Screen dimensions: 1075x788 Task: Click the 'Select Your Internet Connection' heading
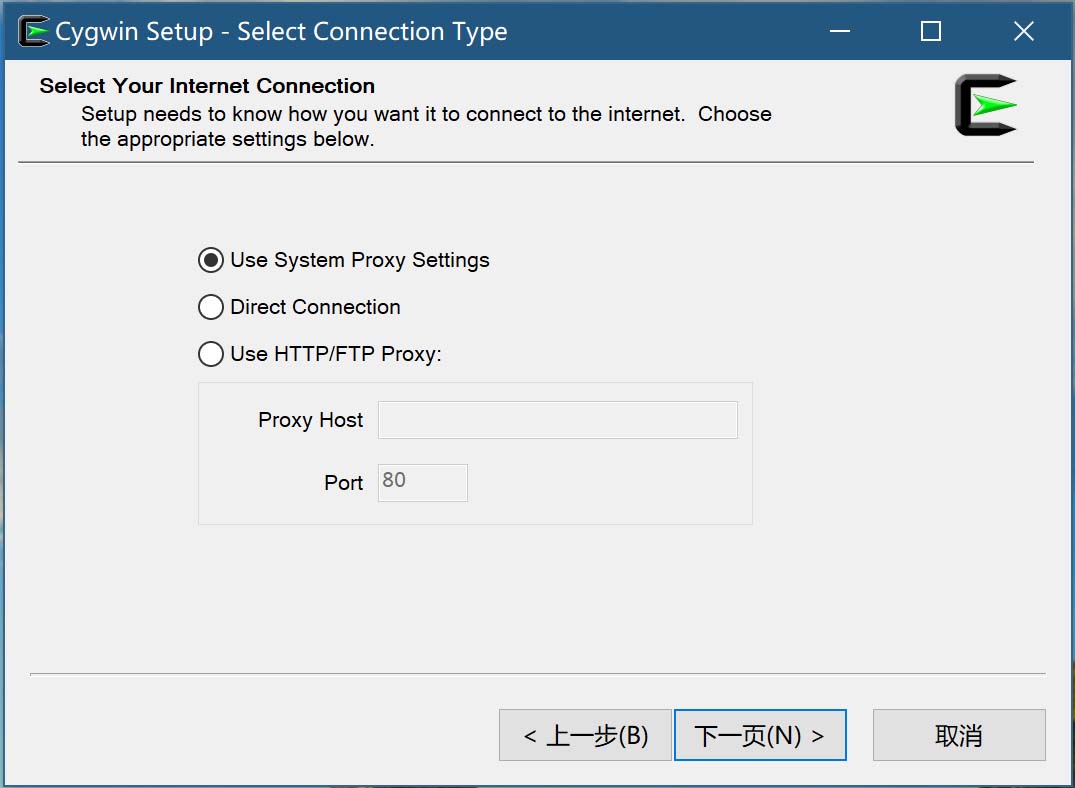pos(207,86)
